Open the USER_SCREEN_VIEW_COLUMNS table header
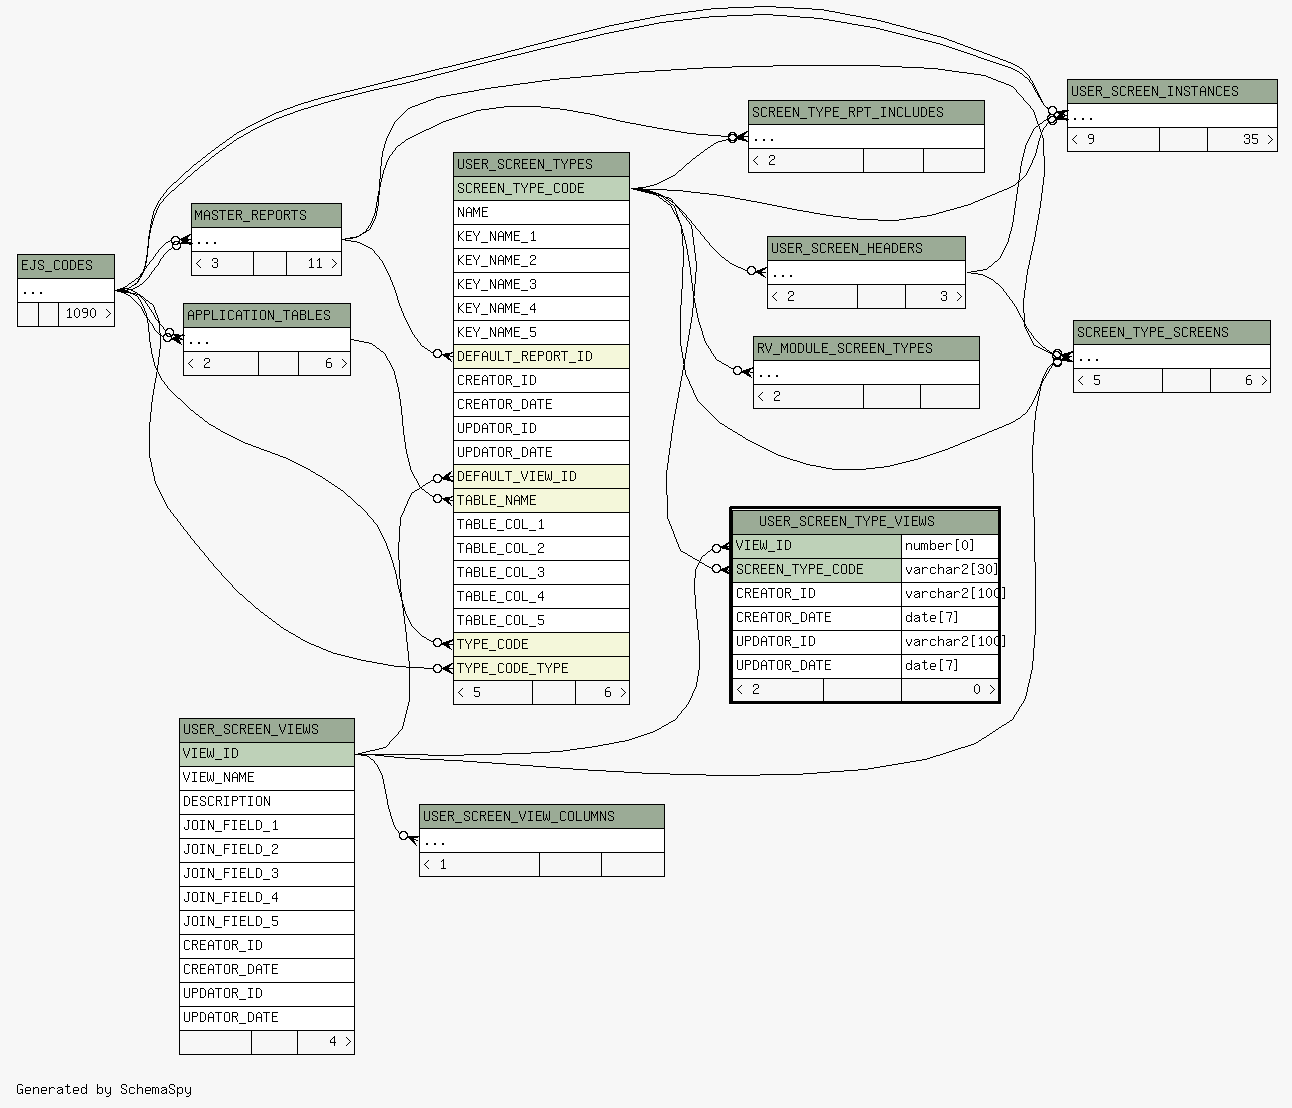Screen dimensions: 1292x1108 pos(542,817)
